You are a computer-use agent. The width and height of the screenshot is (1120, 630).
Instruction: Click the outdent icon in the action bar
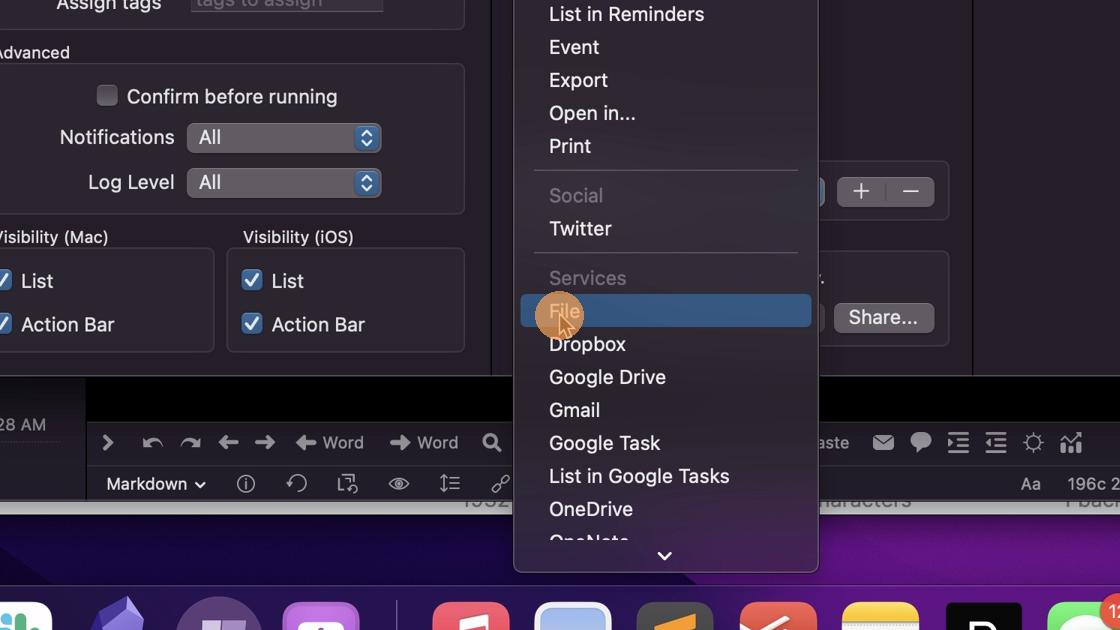point(996,443)
